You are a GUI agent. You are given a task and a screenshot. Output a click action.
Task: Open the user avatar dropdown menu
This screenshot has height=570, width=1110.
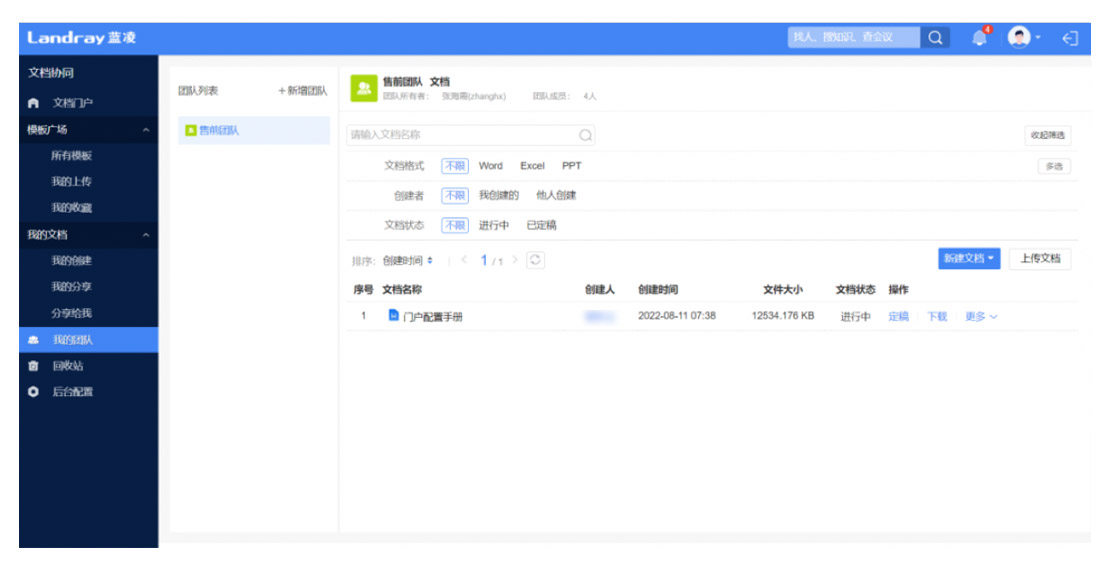[1024, 38]
